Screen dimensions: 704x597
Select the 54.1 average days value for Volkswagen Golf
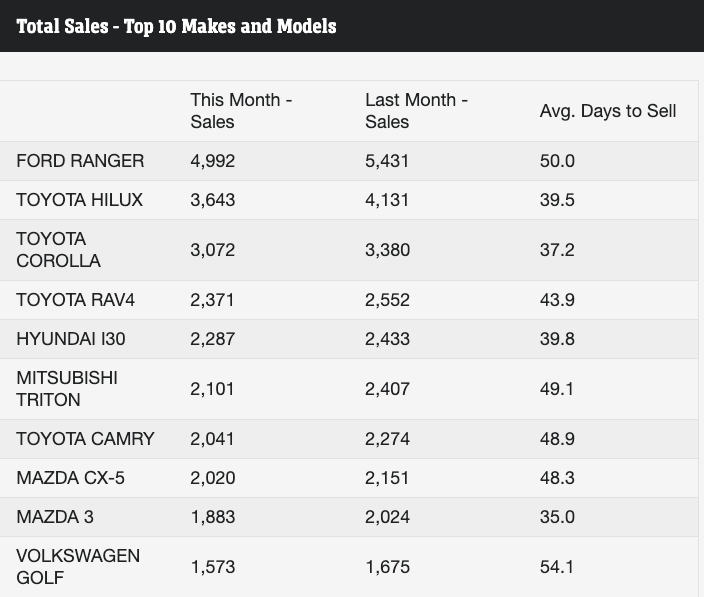click(557, 567)
